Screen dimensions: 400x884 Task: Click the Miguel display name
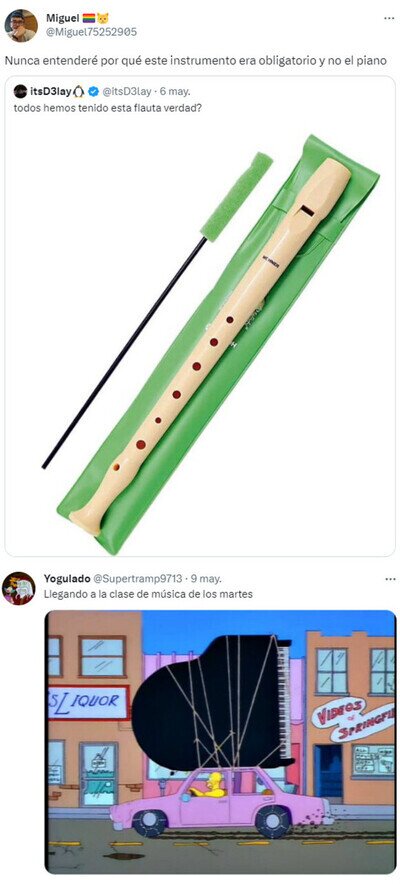coord(63,18)
